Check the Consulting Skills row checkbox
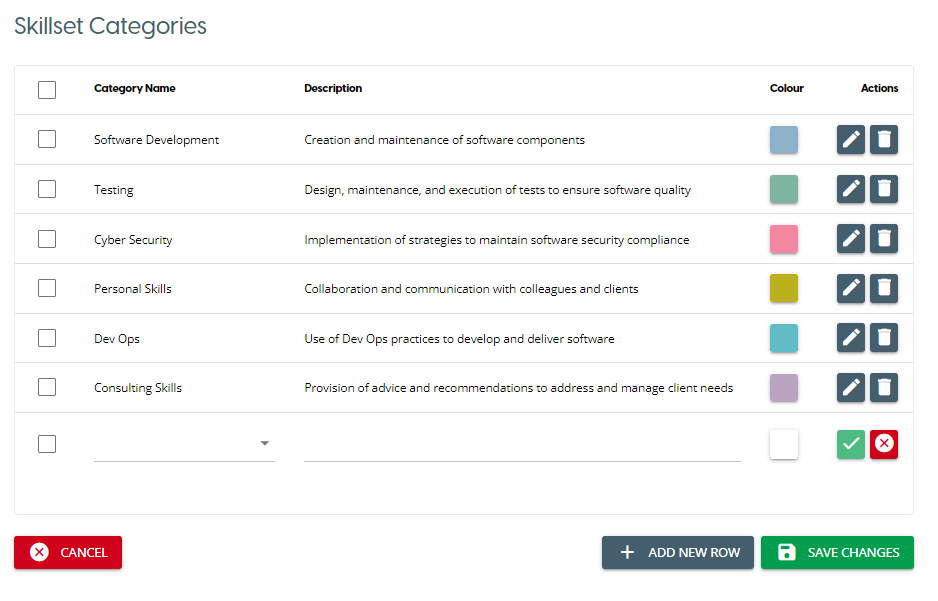Screen dimensions: 938x601 tap(47, 387)
